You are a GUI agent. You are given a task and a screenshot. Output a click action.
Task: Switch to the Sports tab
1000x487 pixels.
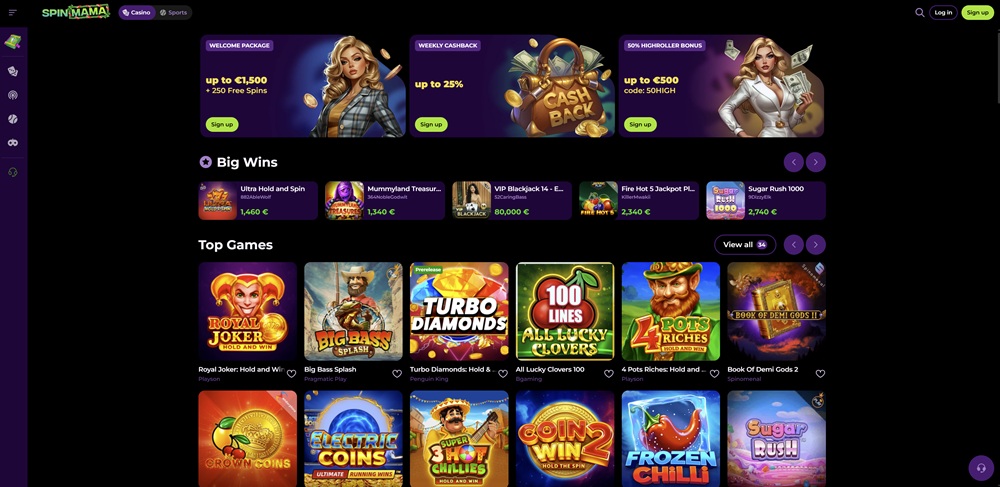pos(173,12)
